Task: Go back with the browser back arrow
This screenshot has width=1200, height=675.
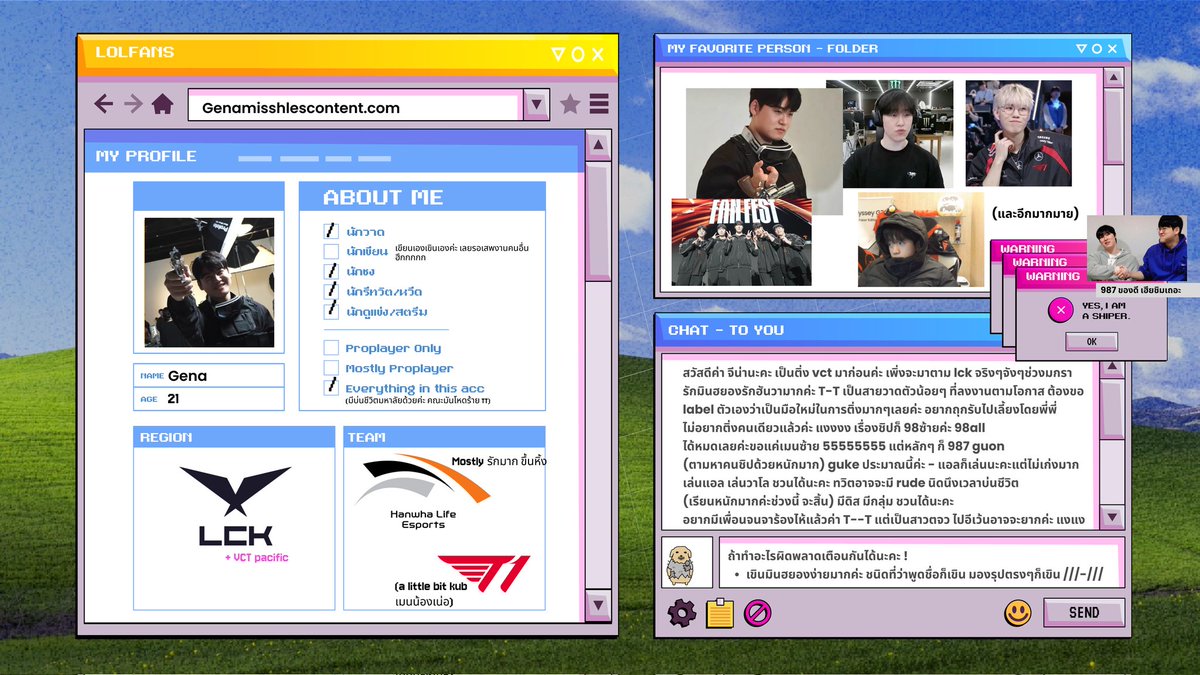Action: 103,104
